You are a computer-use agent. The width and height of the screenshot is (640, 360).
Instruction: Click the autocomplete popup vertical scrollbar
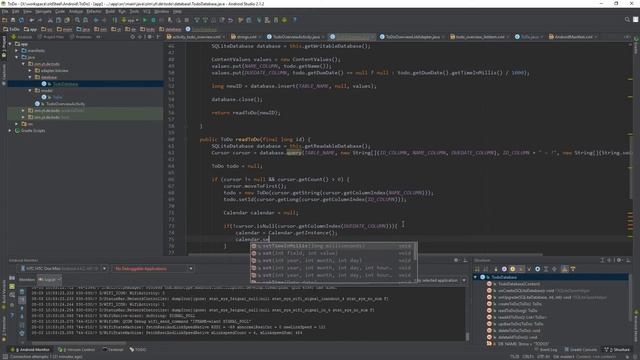[415, 251]
